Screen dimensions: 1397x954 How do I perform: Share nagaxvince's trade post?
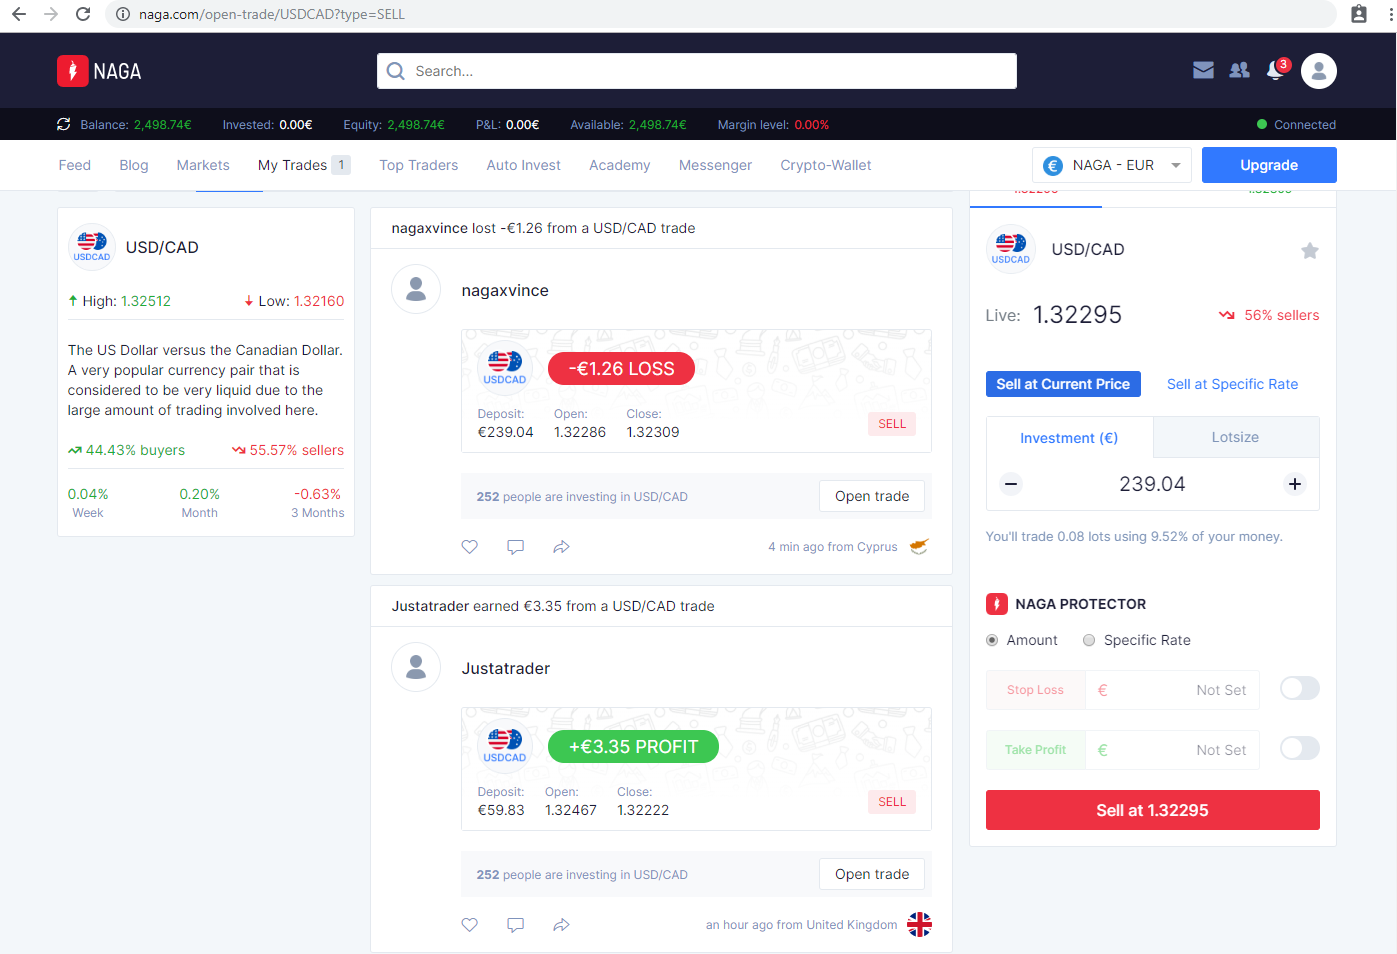click(561, 547)
